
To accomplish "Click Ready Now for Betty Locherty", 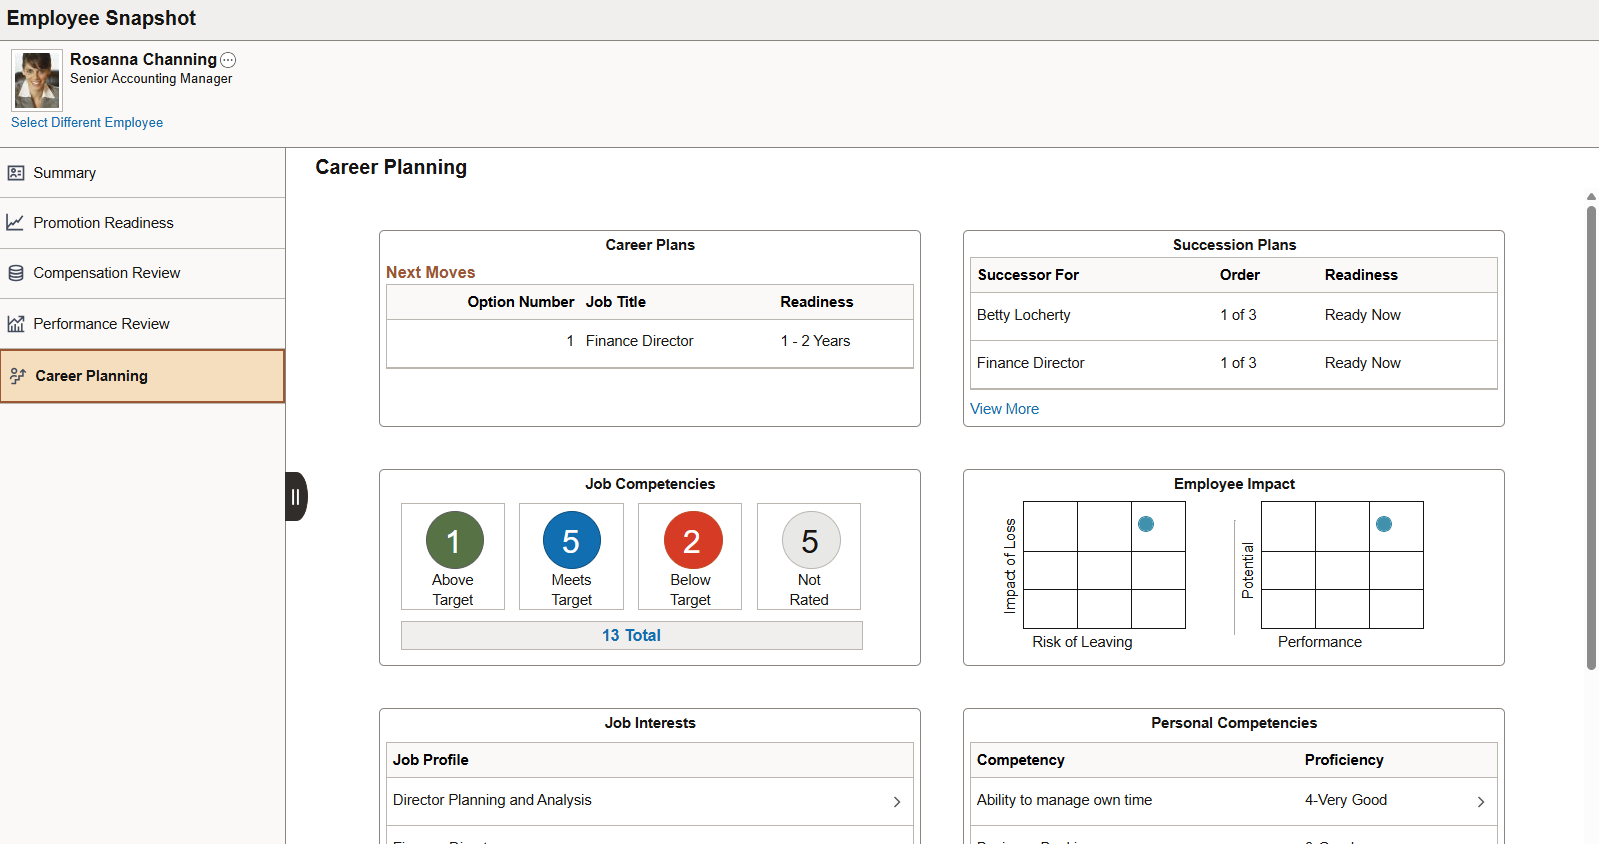I will (x=1362, y=315).
